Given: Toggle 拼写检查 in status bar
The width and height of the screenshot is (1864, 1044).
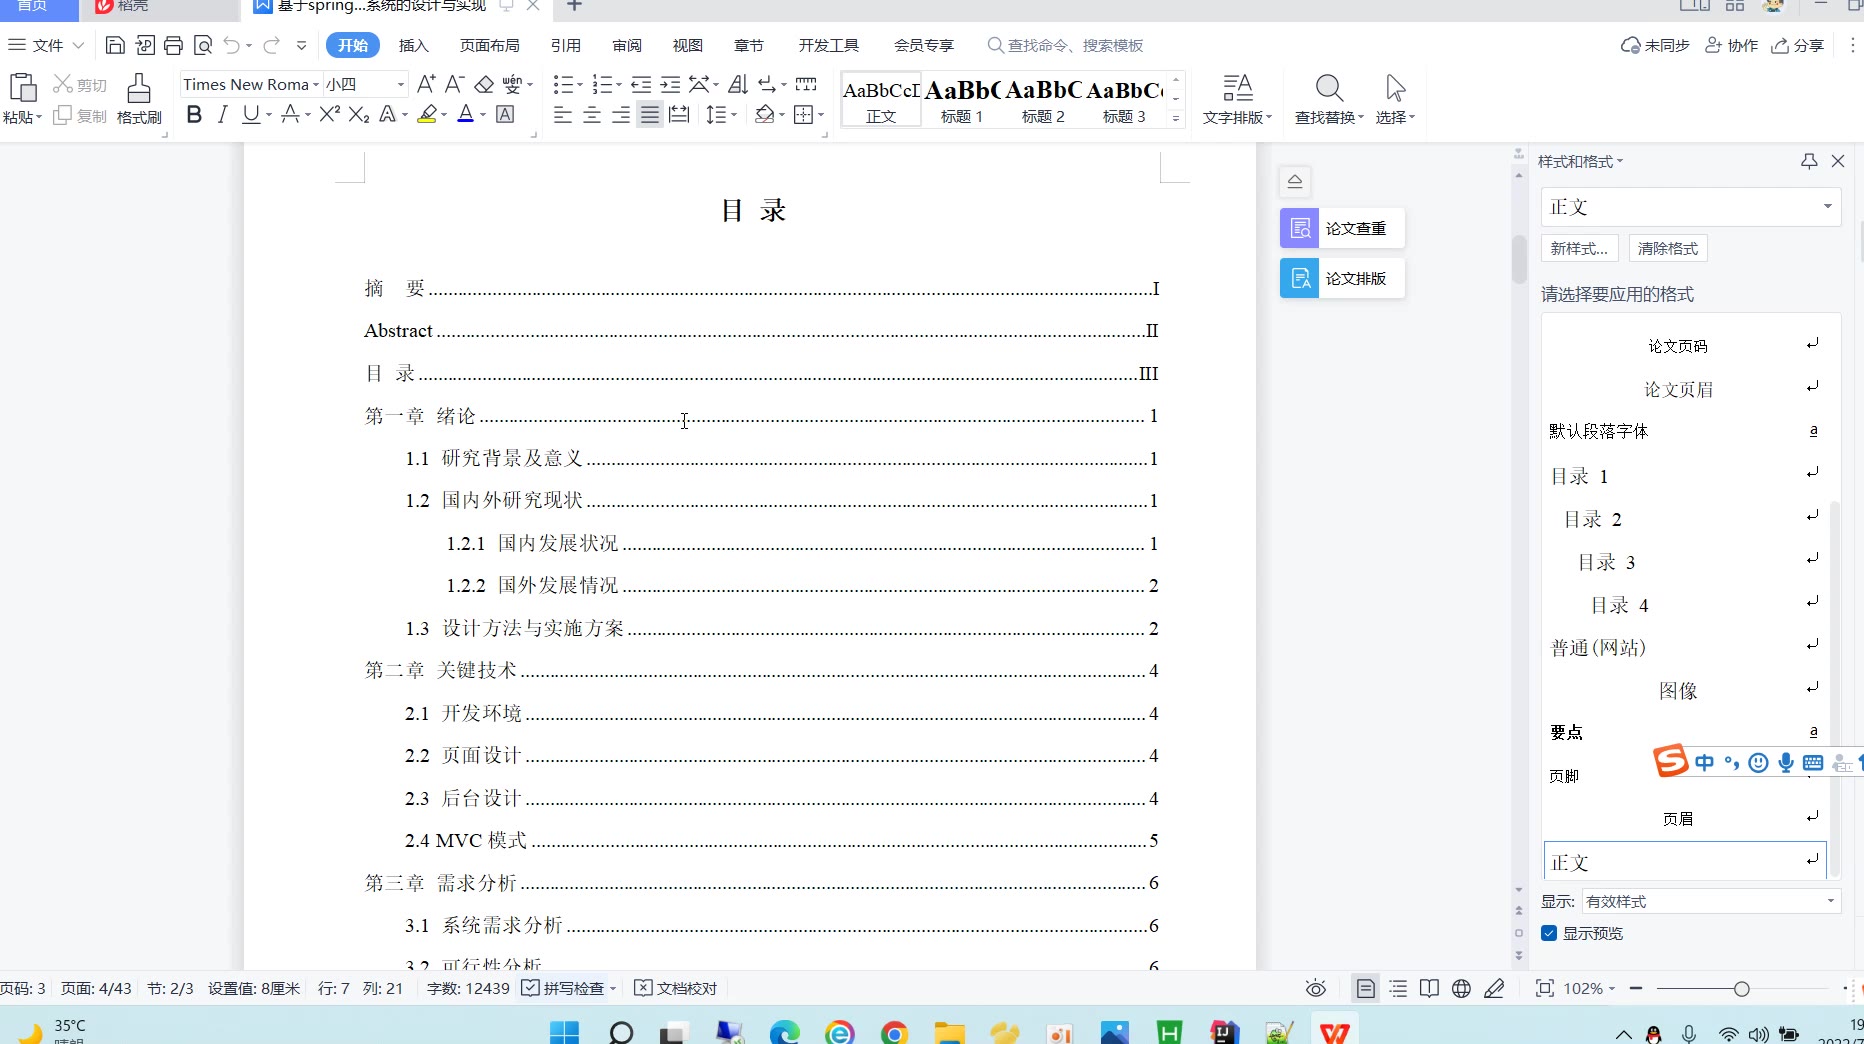Looking at the screenshot, I should [x=564, y=988].
